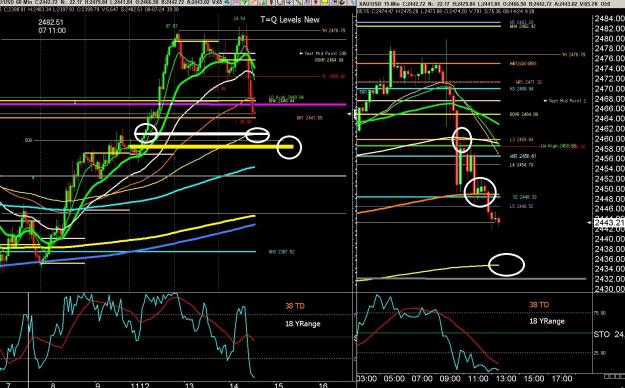Click the STO indicator value label
Screen dimensions: 625x388
pos(609,334)
